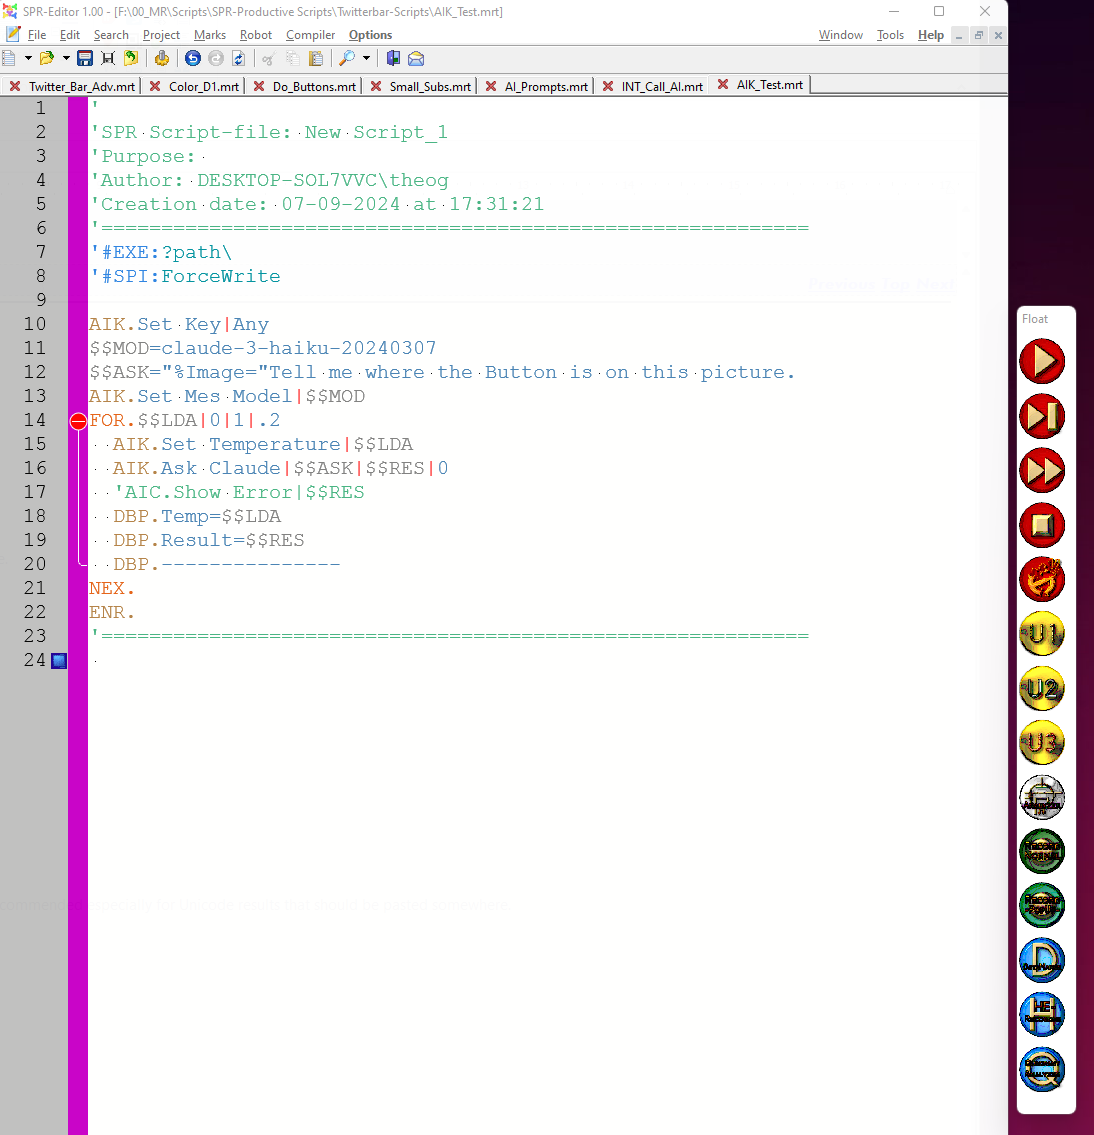
Task: Expand the dropdown arrow beside the new file icon
Action: [28, 59]
